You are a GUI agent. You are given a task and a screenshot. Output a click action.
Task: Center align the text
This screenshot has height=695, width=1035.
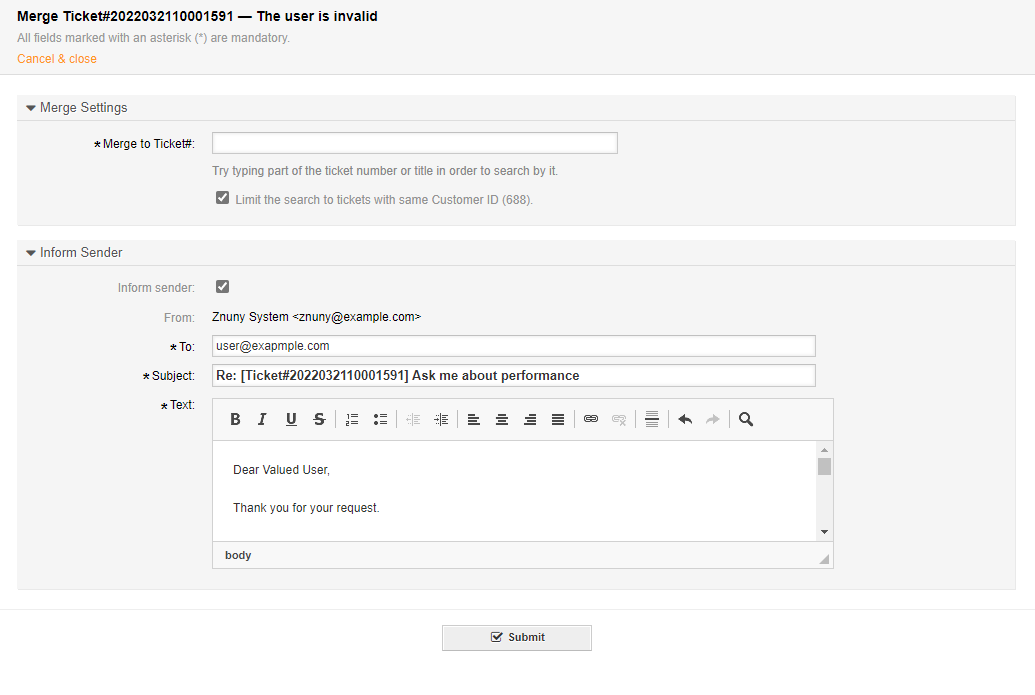(x=502, y=420)
